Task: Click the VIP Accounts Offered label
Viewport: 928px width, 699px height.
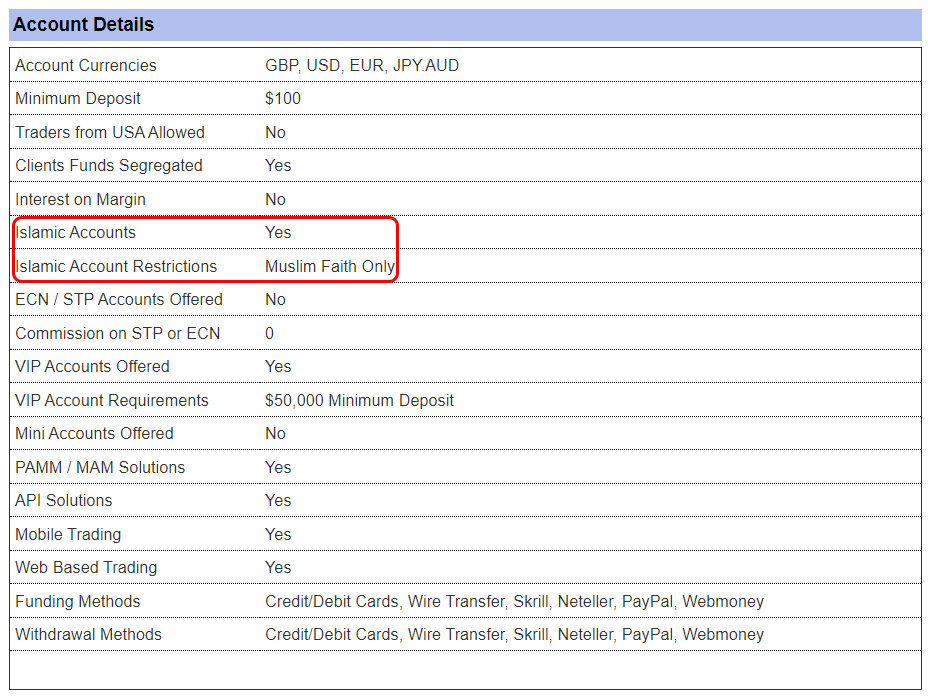Action: click(92, 366)
